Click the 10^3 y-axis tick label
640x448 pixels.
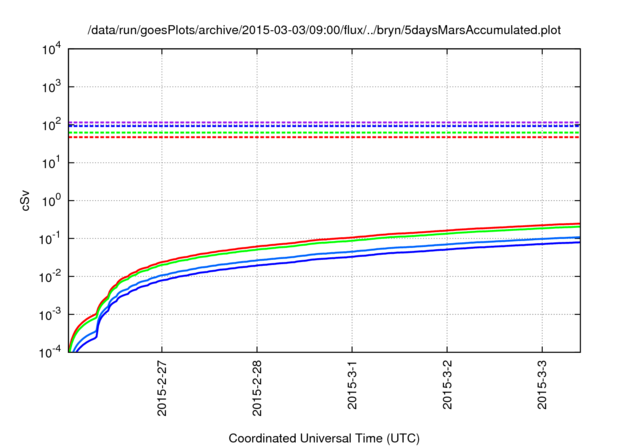[x=51, y=86]
